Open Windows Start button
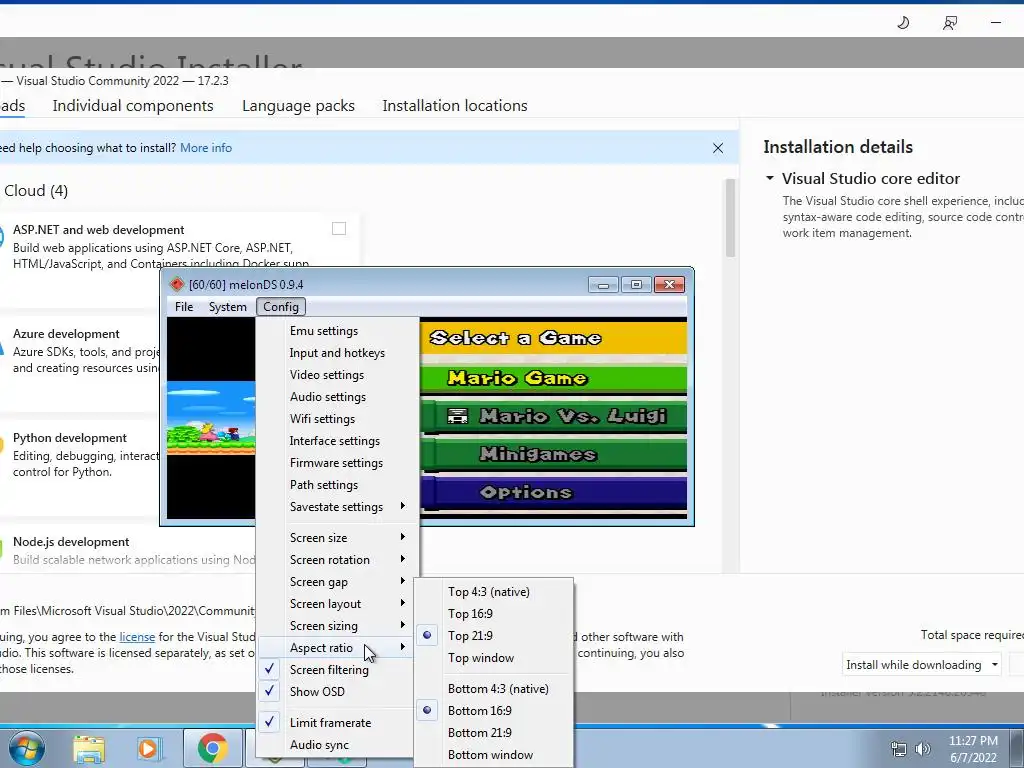This screenshot has width=1024, height=768. click(27, 748)
